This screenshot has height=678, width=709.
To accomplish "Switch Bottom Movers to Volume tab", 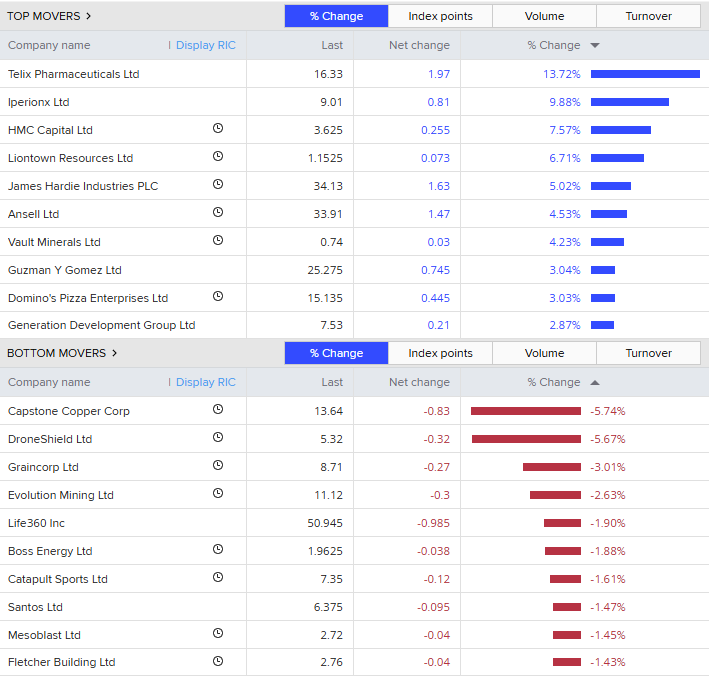I will (x=544, y=353).
